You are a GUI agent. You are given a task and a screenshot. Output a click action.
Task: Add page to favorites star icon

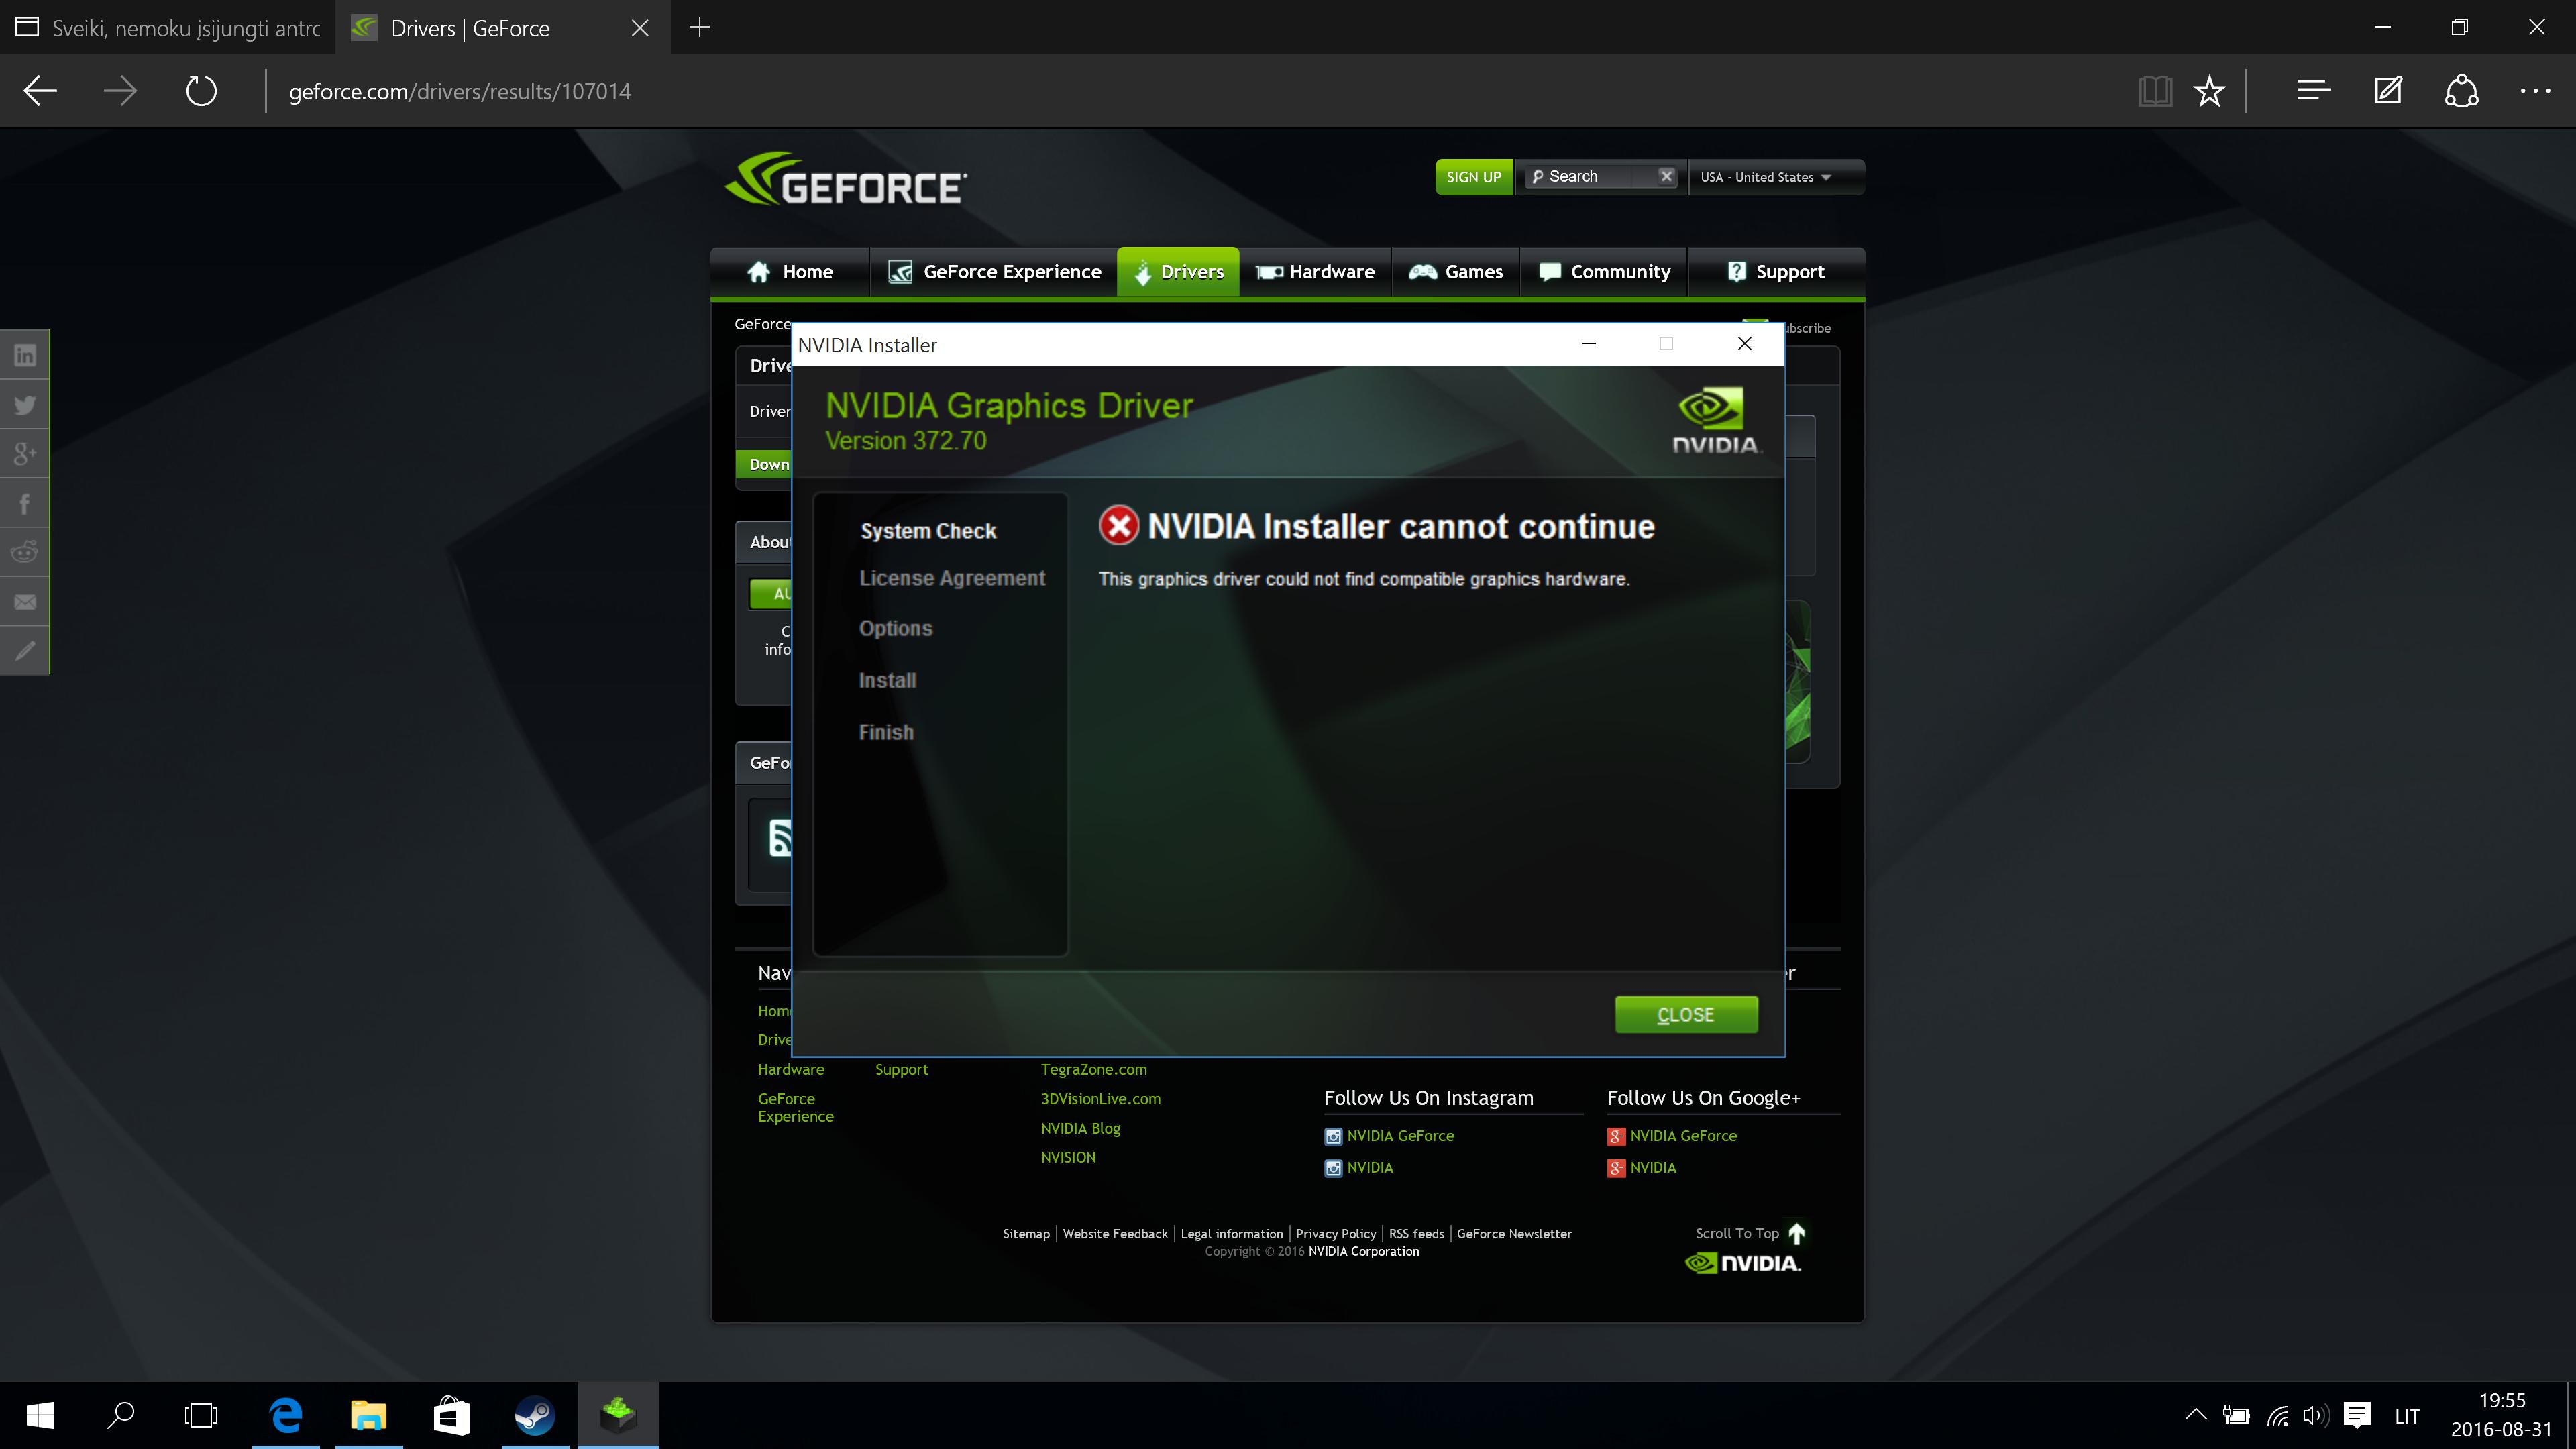tap(2209, 92)
